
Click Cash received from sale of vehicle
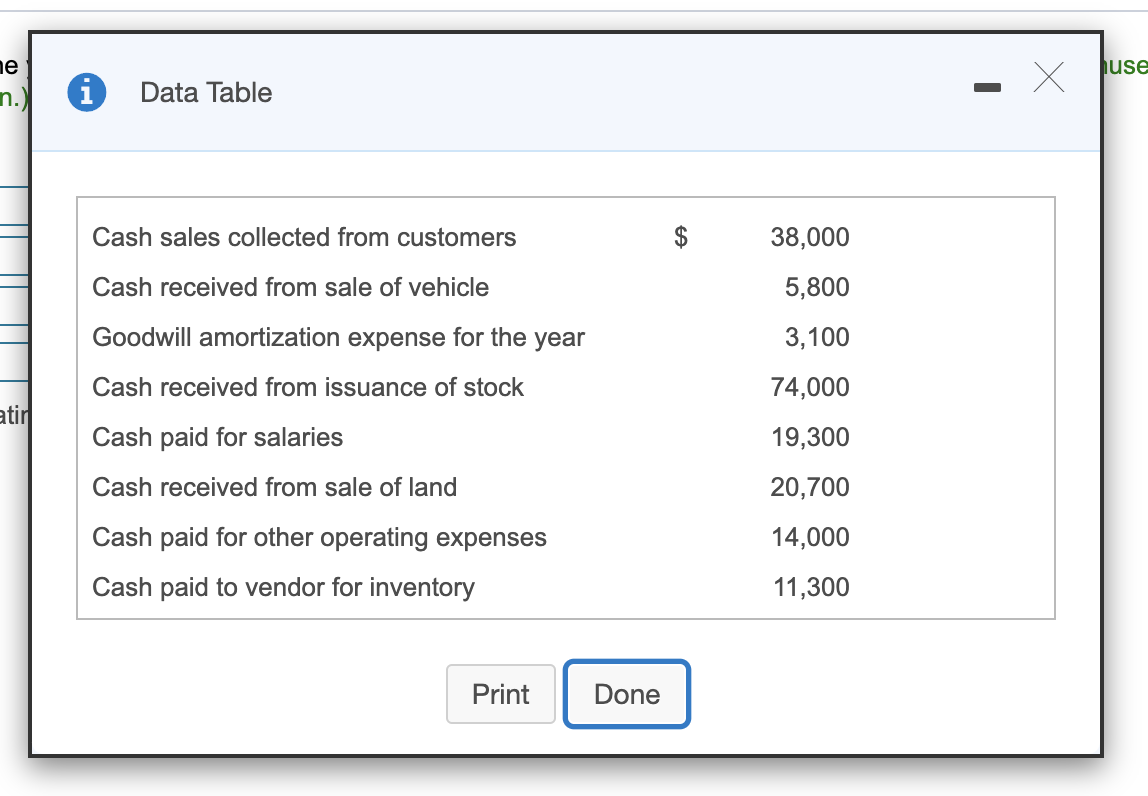click(x=290, y=287)
